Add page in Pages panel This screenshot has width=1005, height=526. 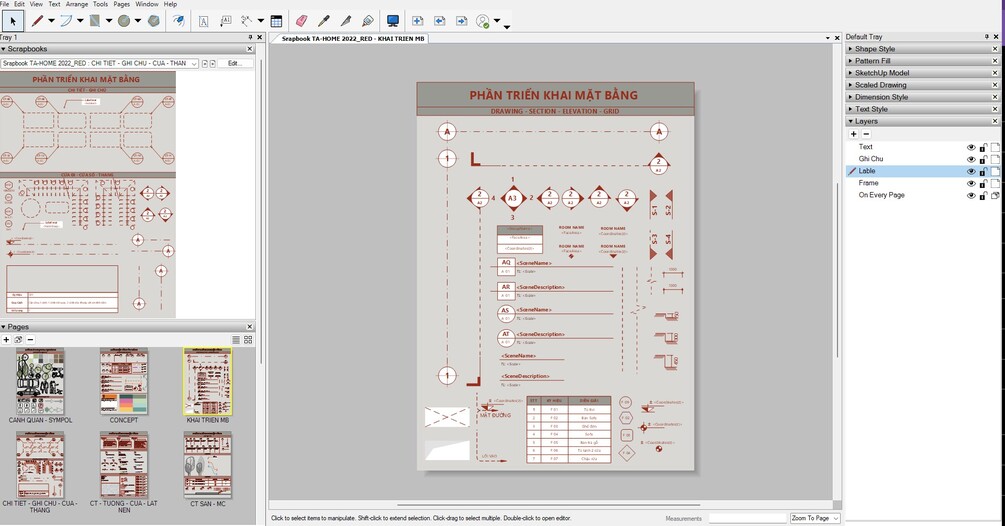click(x=6, y=340)
